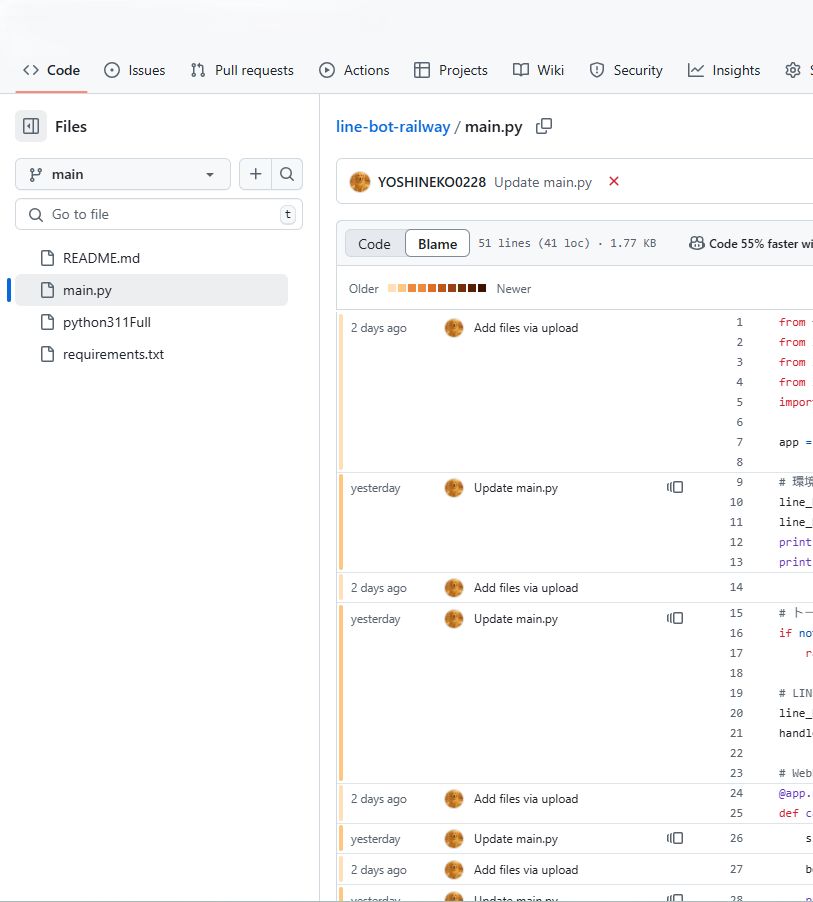This screenshot has height=902, width=813.
Task: Open the Update main.py commit link
Action: point(542,182)
